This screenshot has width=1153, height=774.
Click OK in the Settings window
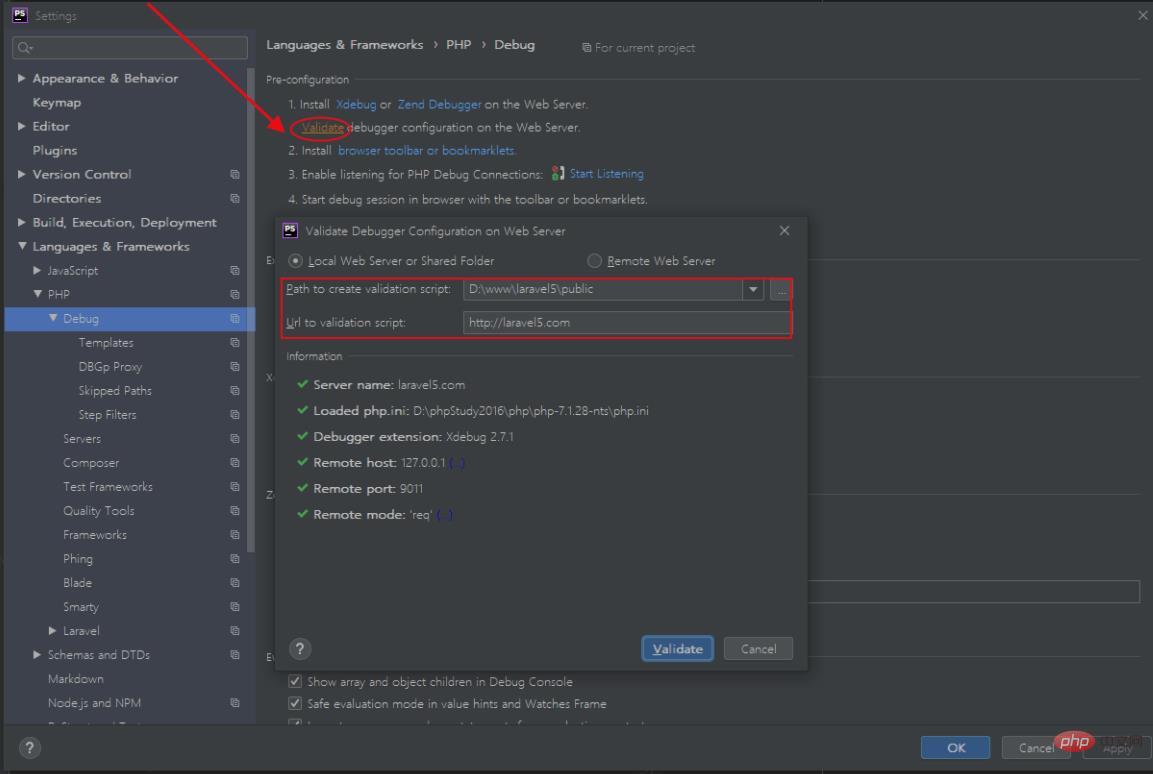[955, 748]
